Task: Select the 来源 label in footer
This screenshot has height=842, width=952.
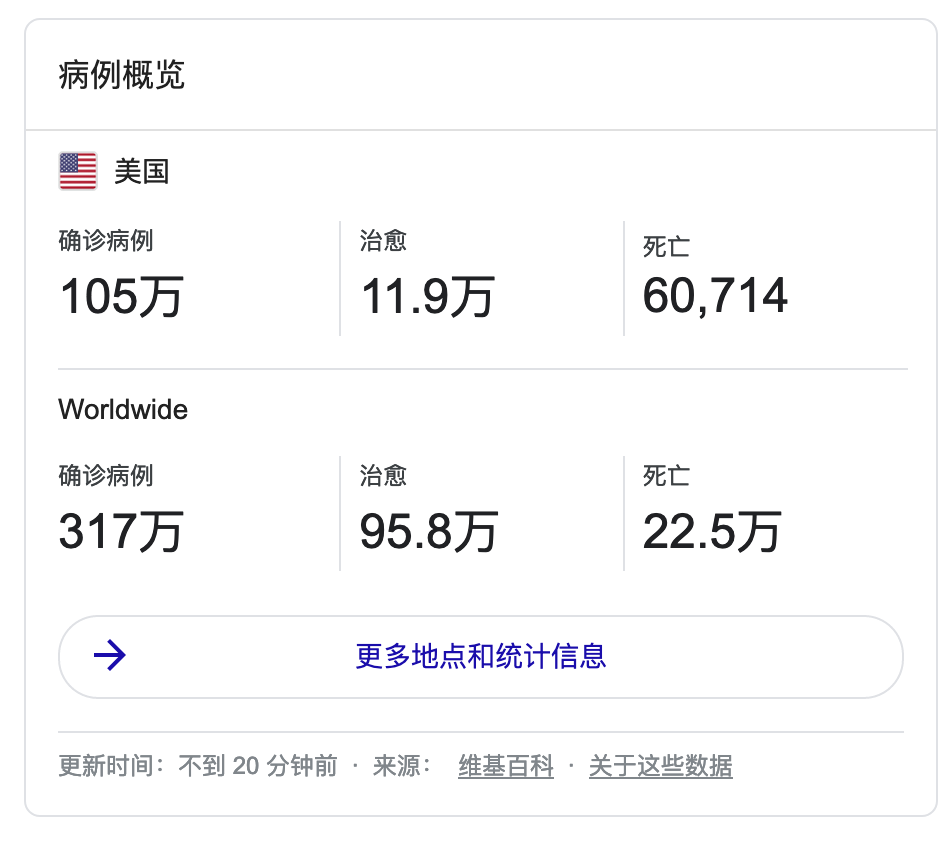Action: (x=402, y=766)
